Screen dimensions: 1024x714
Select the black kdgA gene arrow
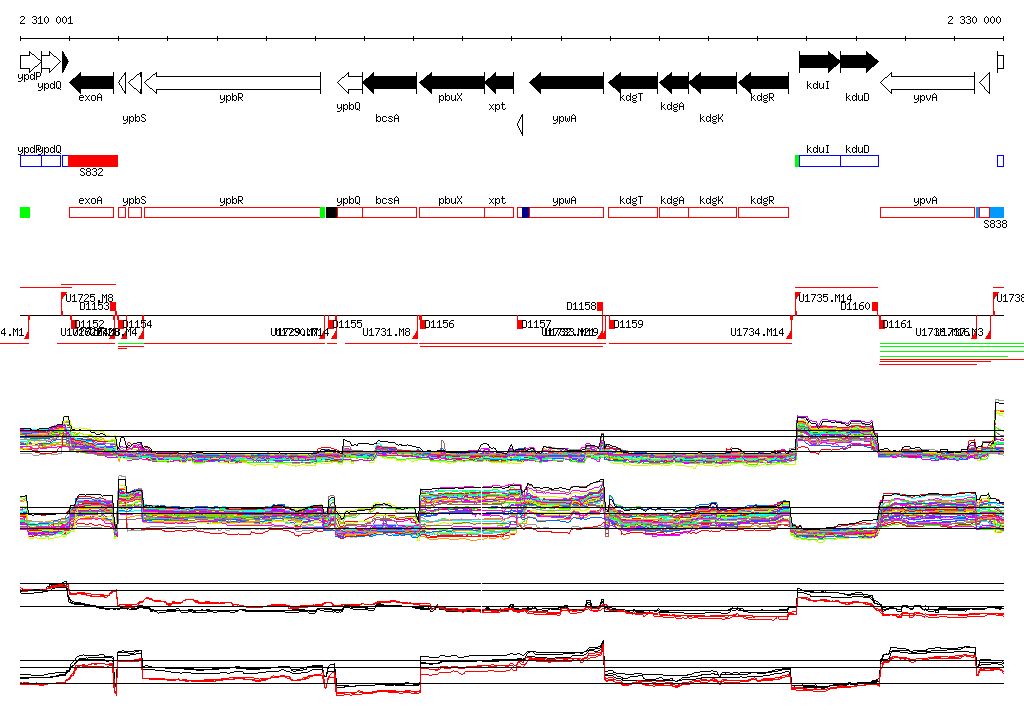point(674,83)
